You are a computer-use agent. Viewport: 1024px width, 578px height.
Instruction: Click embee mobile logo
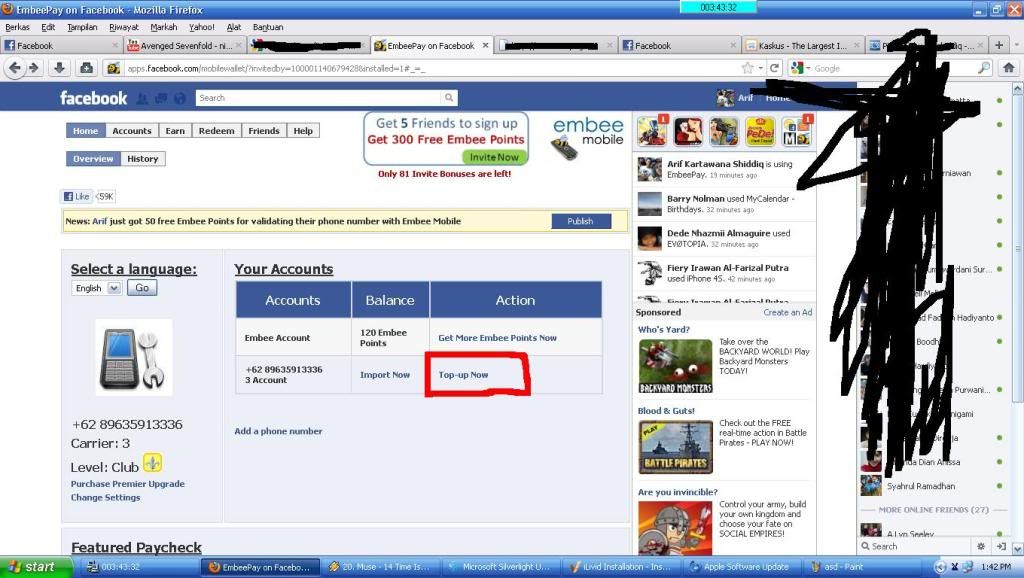coord(586,137)
